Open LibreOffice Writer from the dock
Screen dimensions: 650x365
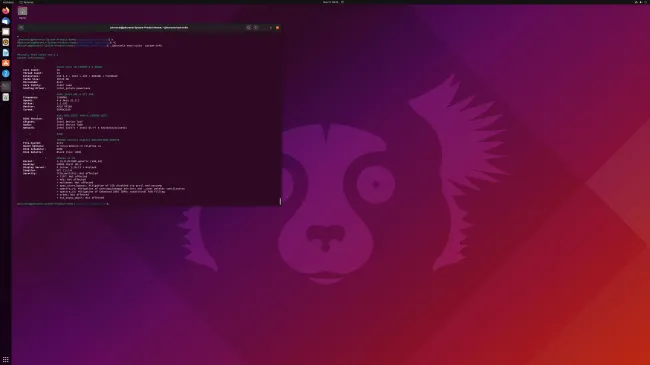[6, 53]
